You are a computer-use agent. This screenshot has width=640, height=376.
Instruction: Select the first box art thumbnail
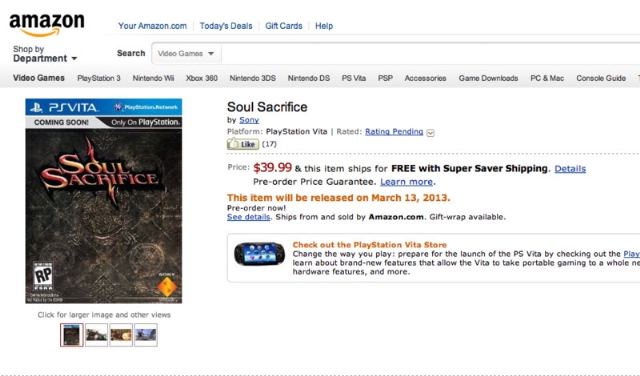72,335
